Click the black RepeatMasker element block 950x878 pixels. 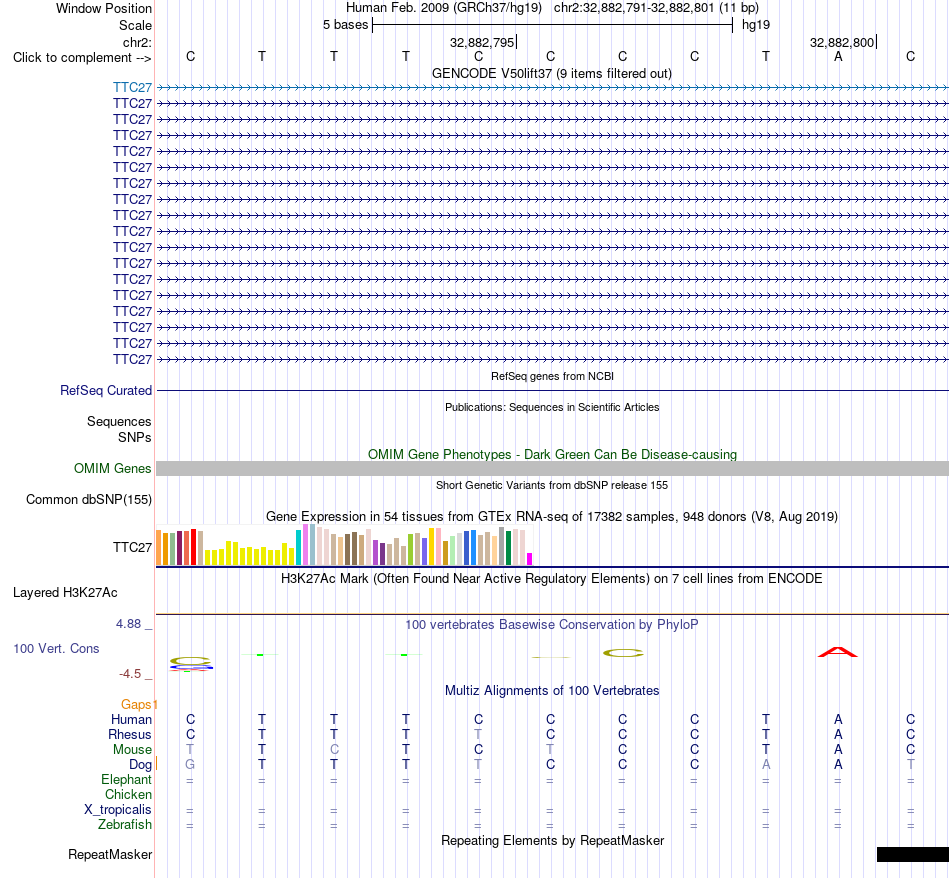click(x=912, y=854)
